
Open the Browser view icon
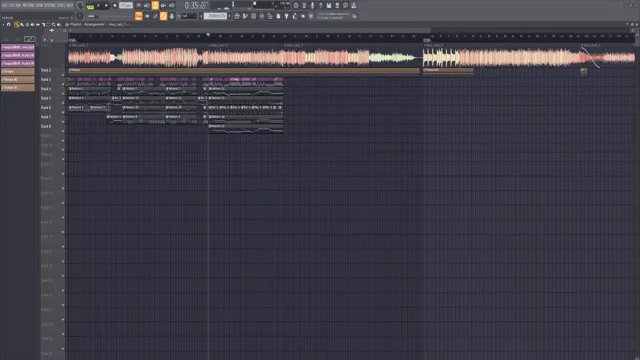click(x=270, y=16)
